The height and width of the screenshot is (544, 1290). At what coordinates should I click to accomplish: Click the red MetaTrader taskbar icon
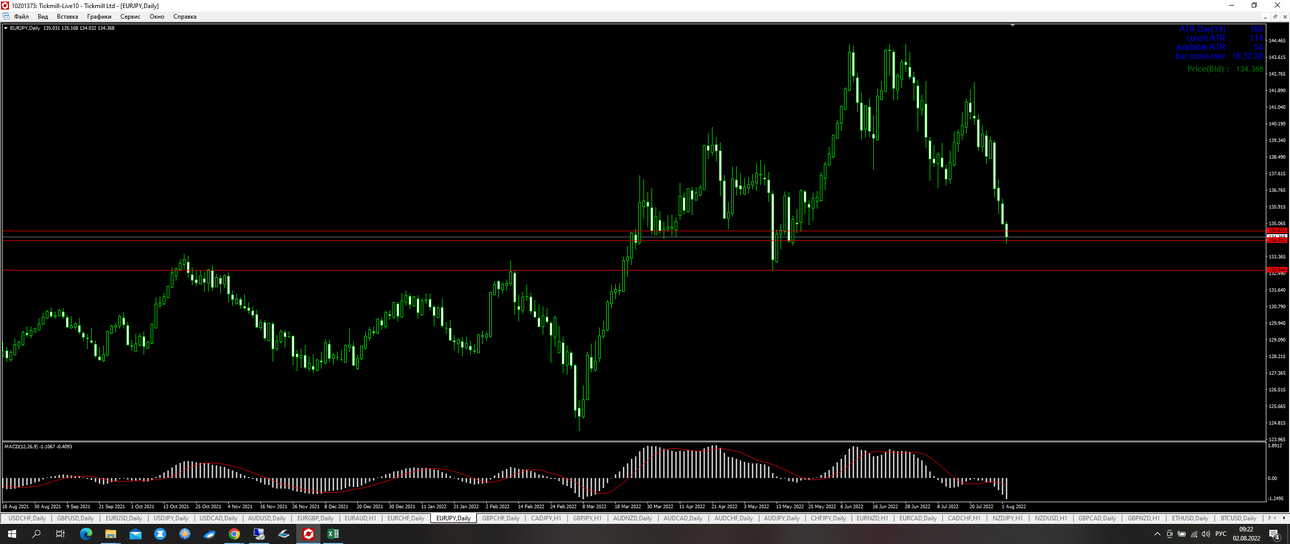coord(309,534)
